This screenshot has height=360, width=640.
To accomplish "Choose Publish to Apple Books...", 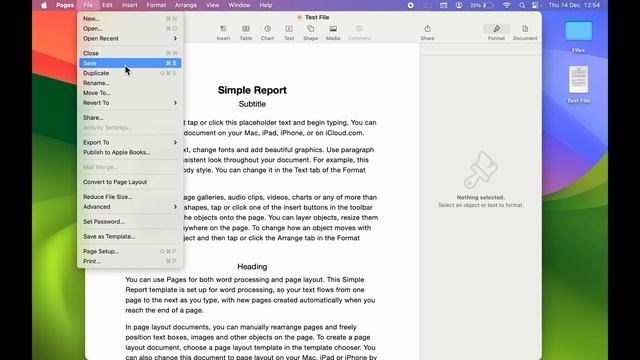I will (x=130, y=152).
